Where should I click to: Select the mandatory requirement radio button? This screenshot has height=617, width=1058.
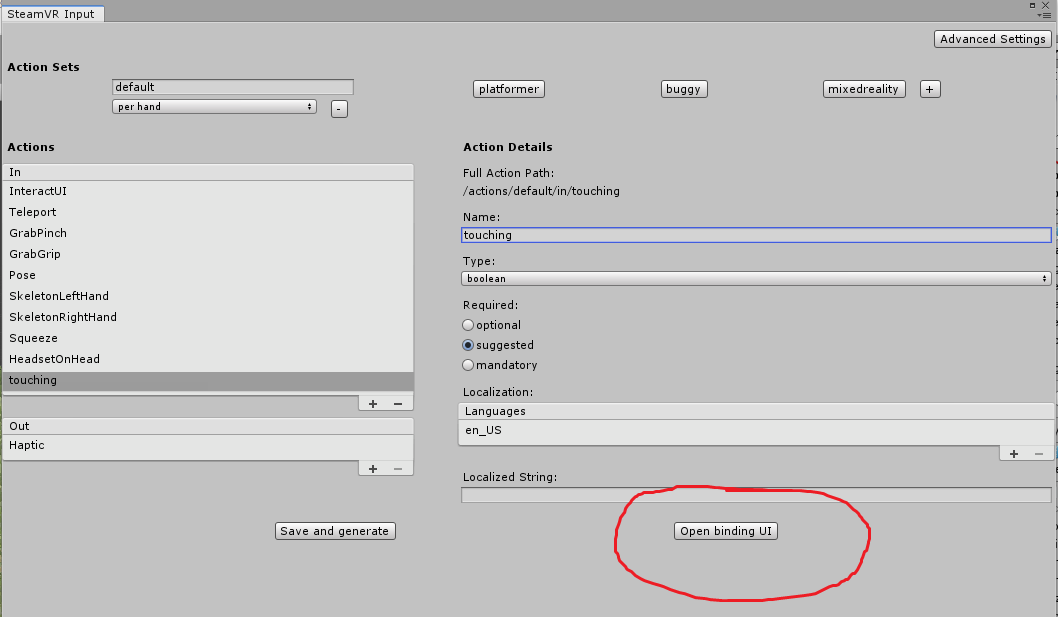coord(467,364)
